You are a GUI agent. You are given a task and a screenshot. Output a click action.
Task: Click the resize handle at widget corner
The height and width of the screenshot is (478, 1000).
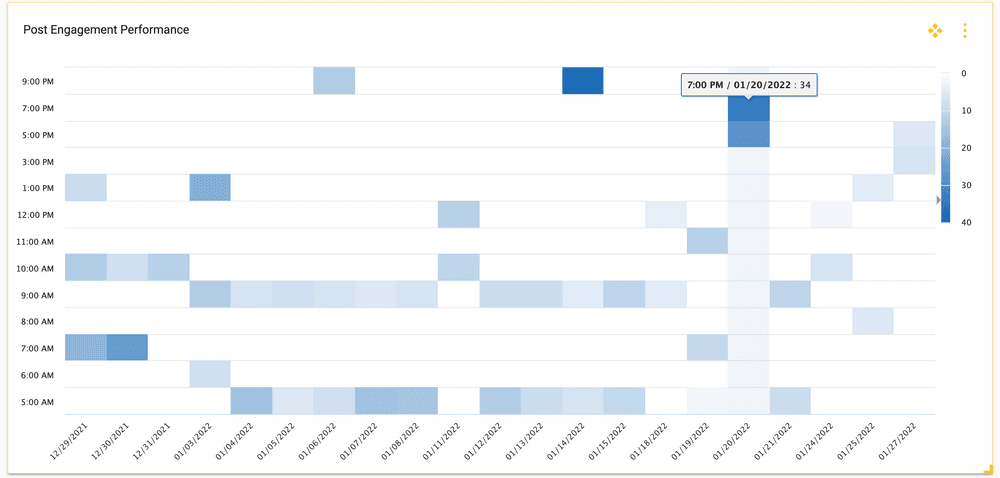point(986,467)
